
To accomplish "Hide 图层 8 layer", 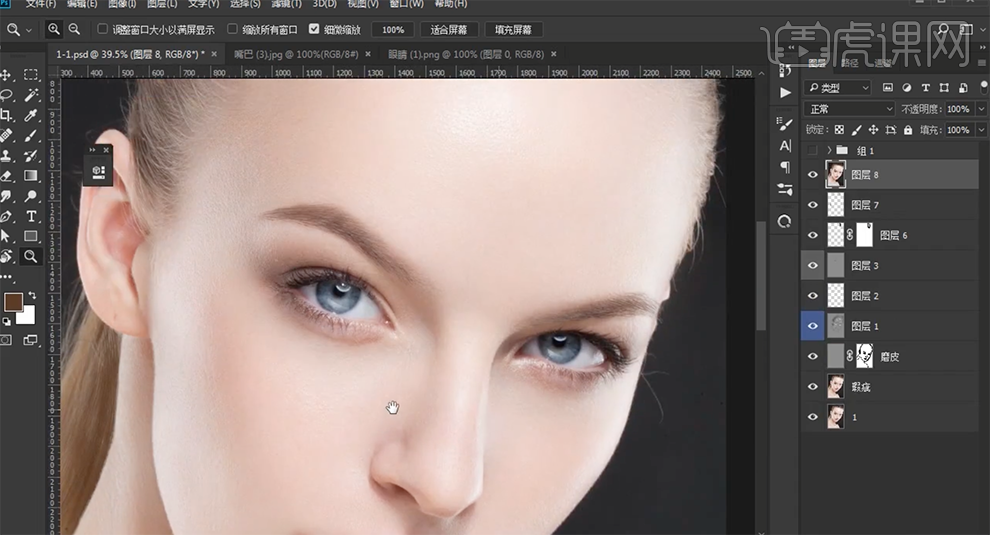I will click(813, 175).
